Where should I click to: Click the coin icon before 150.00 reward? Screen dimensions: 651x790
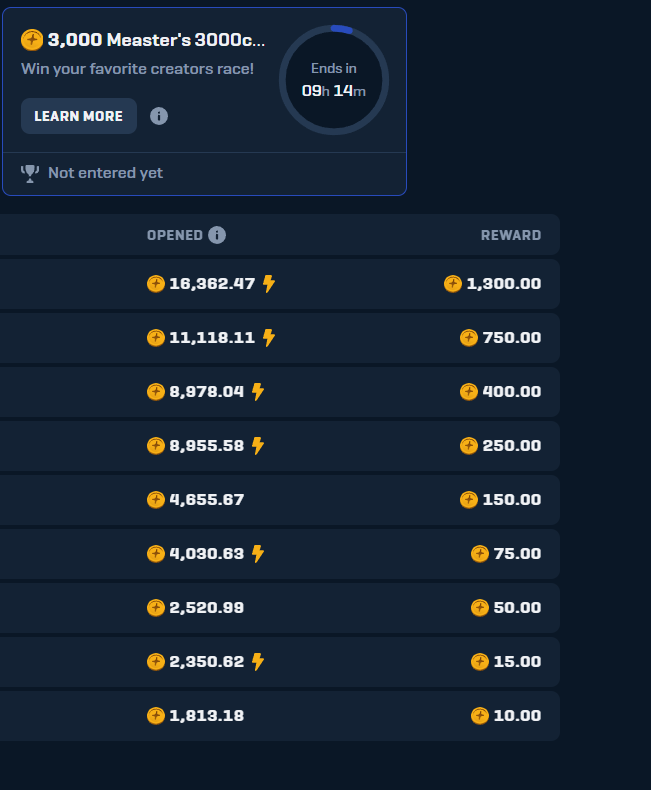pyautogui.click(x=469, y=499)
